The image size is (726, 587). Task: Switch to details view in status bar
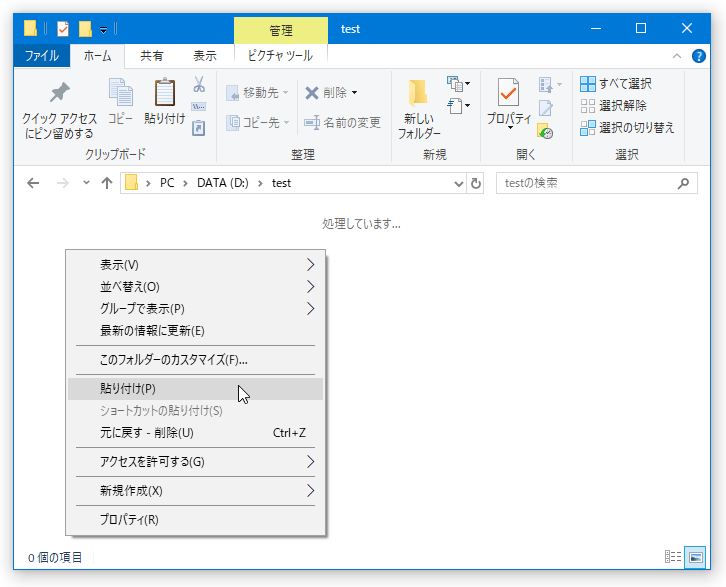tap(673, 557)
